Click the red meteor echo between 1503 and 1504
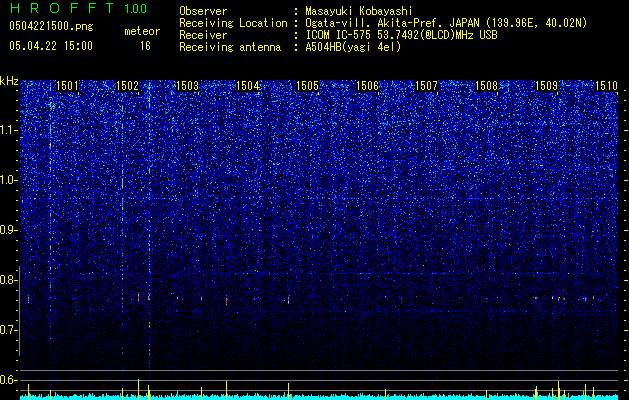Viewport: 629px width, 400px height. pos(226,301)
